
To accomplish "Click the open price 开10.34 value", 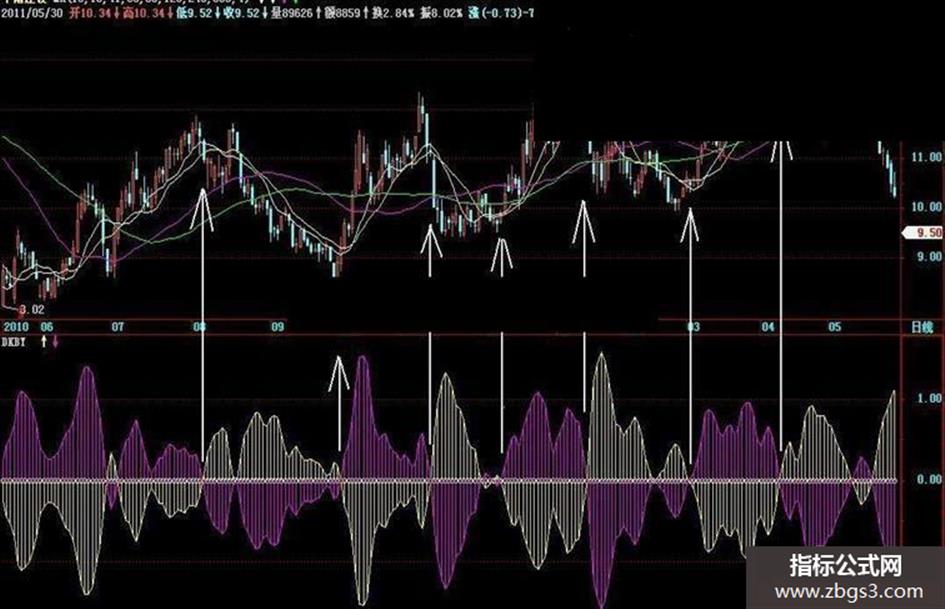I will pyautogui.click(x=90, y=13).
